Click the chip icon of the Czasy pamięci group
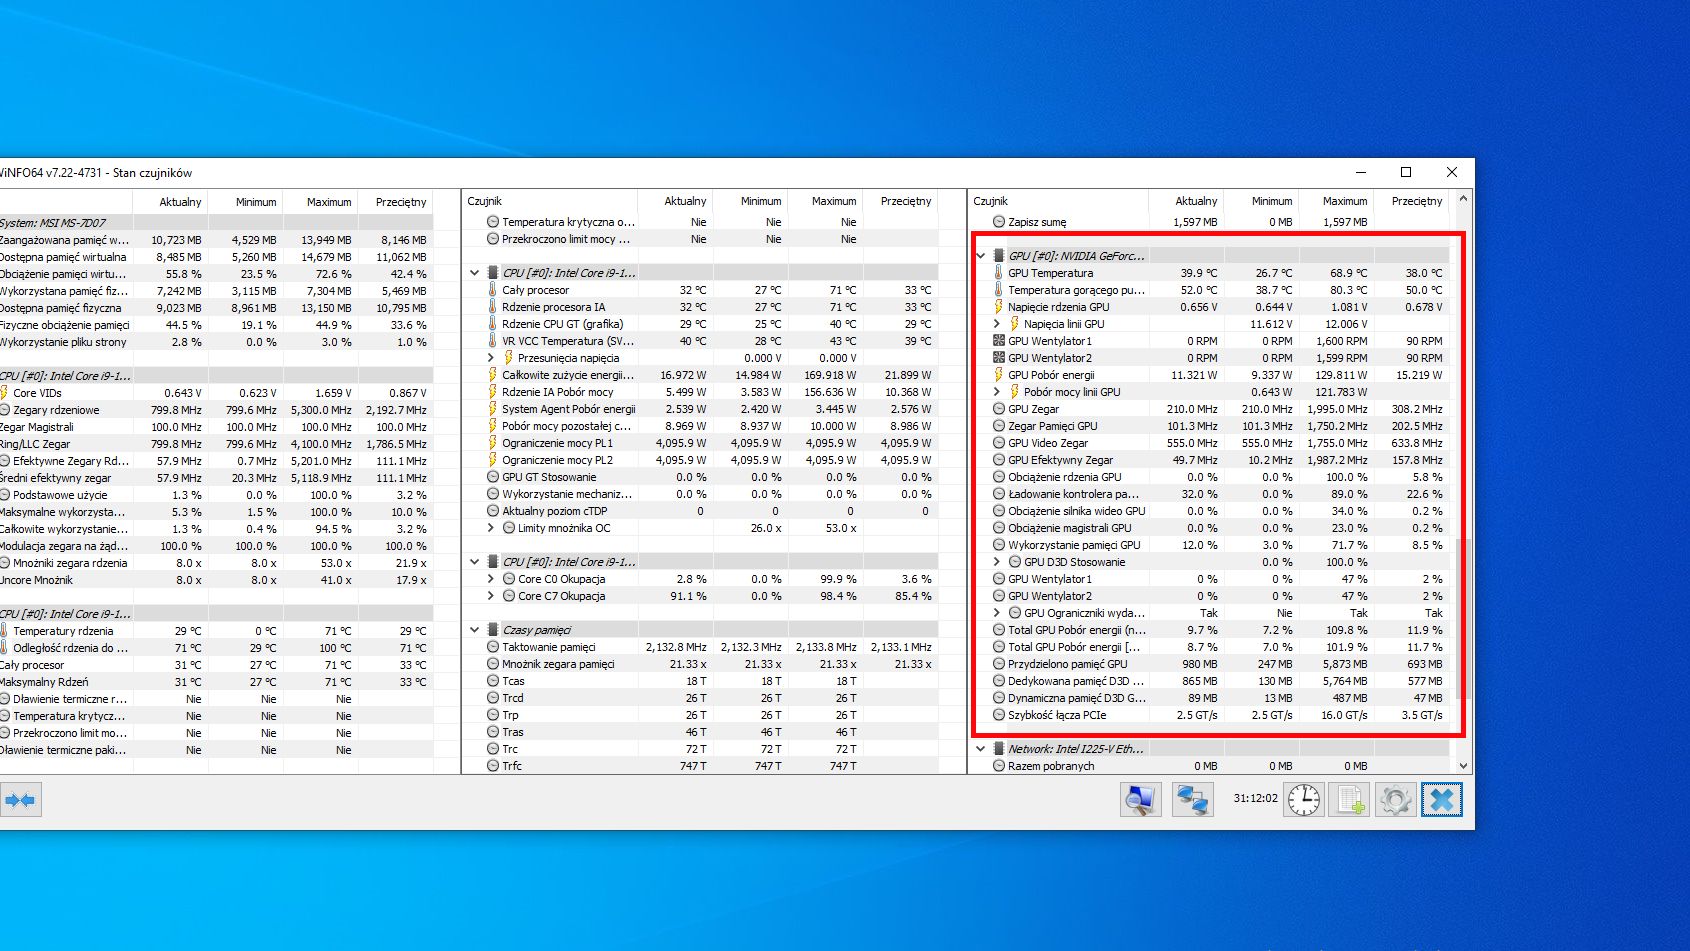The width and height of the screenshot is (1690, 951). pyautogui.click(x=492, y=630)
